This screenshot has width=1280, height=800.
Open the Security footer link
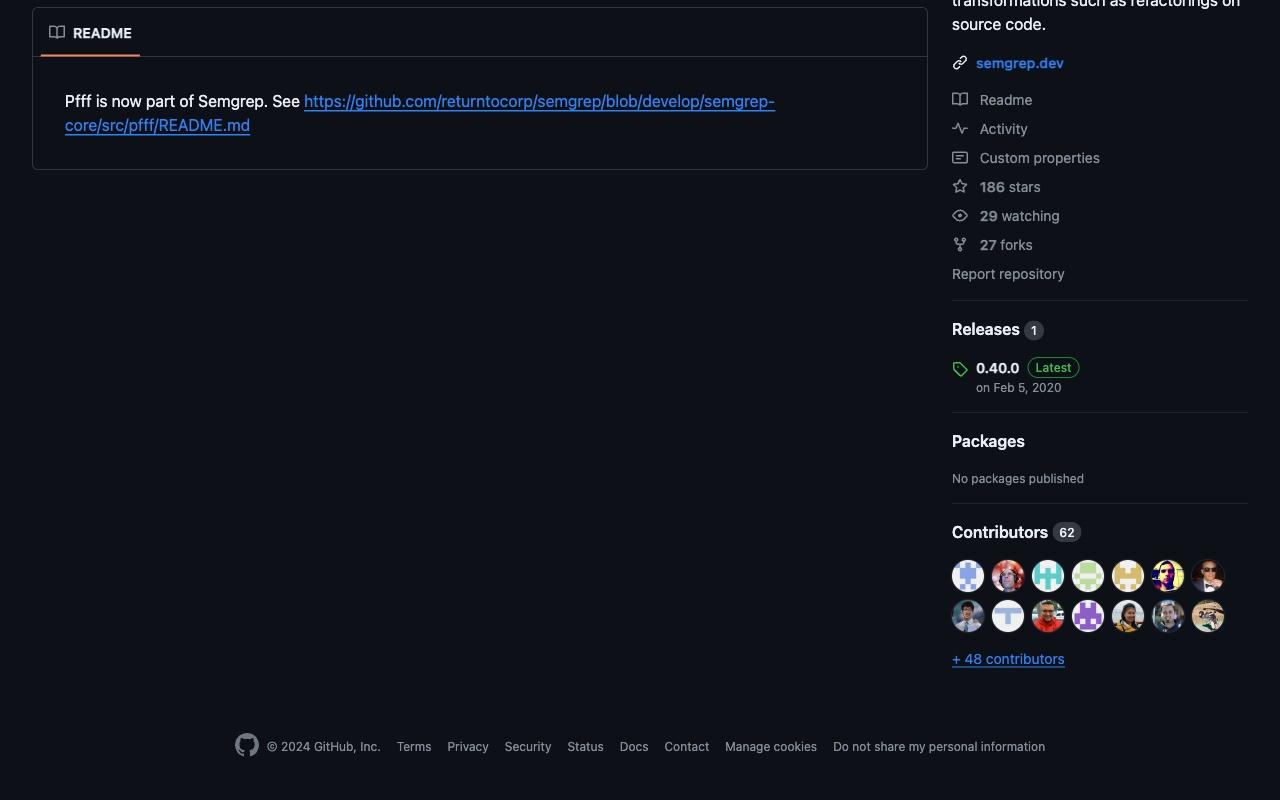click(528, 747)
